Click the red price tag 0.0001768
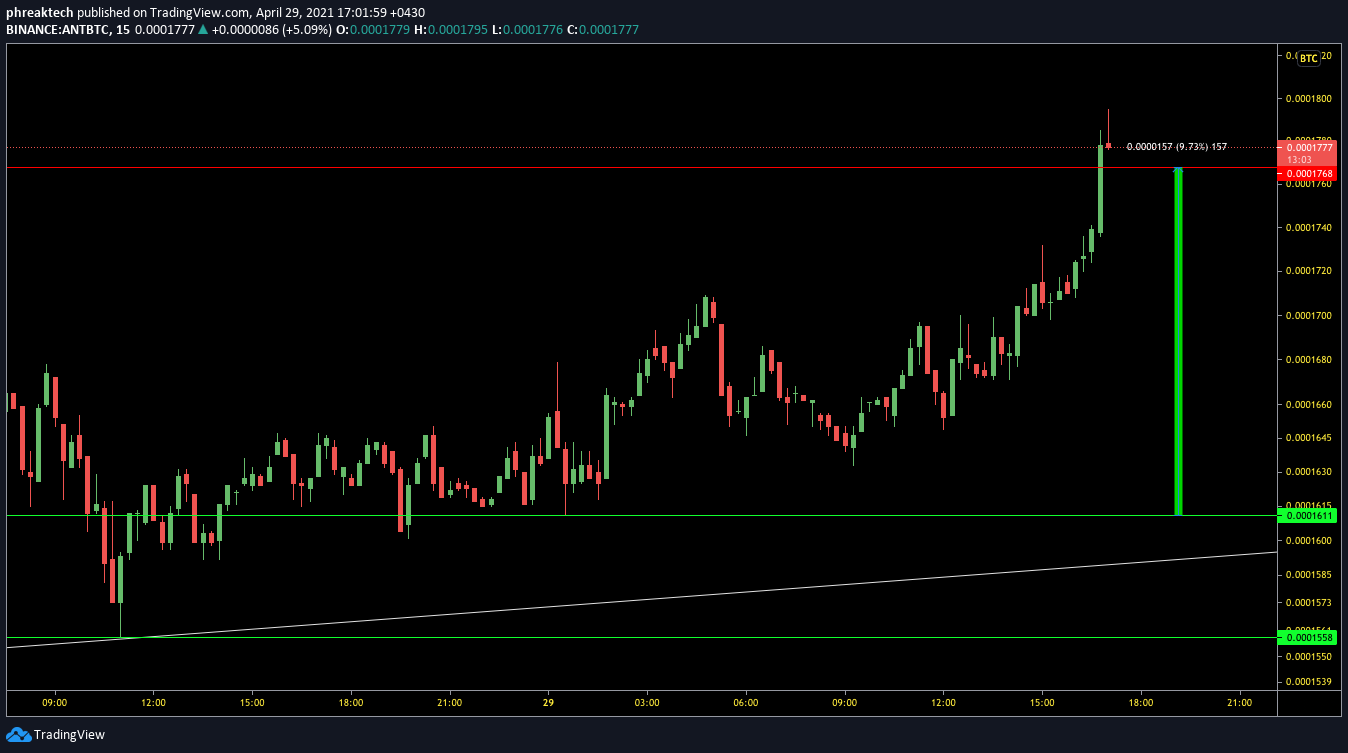The width and height of the screenshot is (1348, 753). click(x=1307, y=173)
